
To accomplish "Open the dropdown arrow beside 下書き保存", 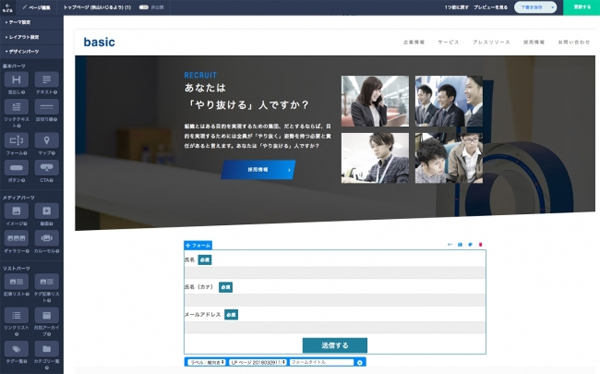I will tap(552, 7).
